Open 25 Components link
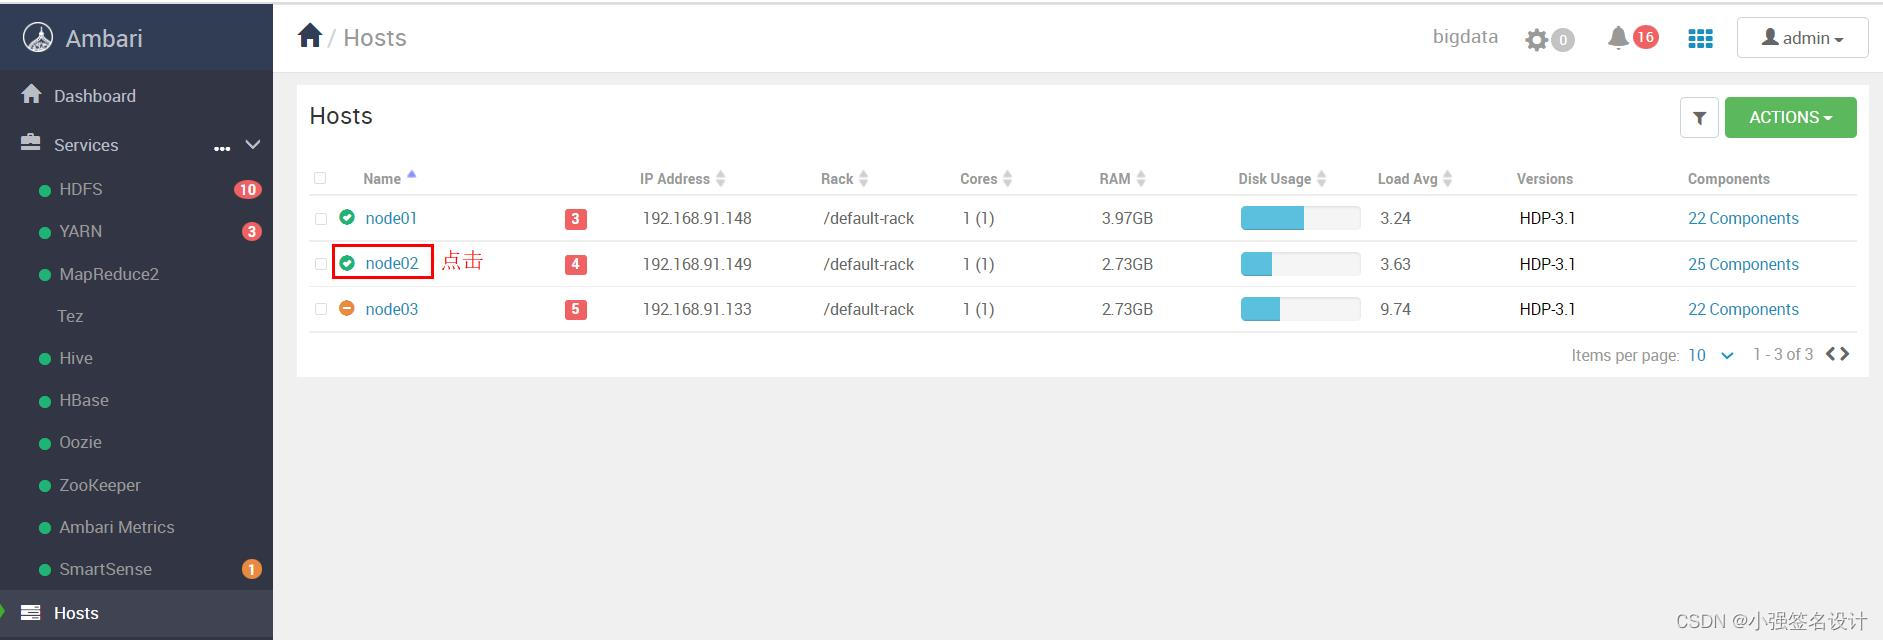Screen dimensions: 1883x640 tap(1743, 264)
